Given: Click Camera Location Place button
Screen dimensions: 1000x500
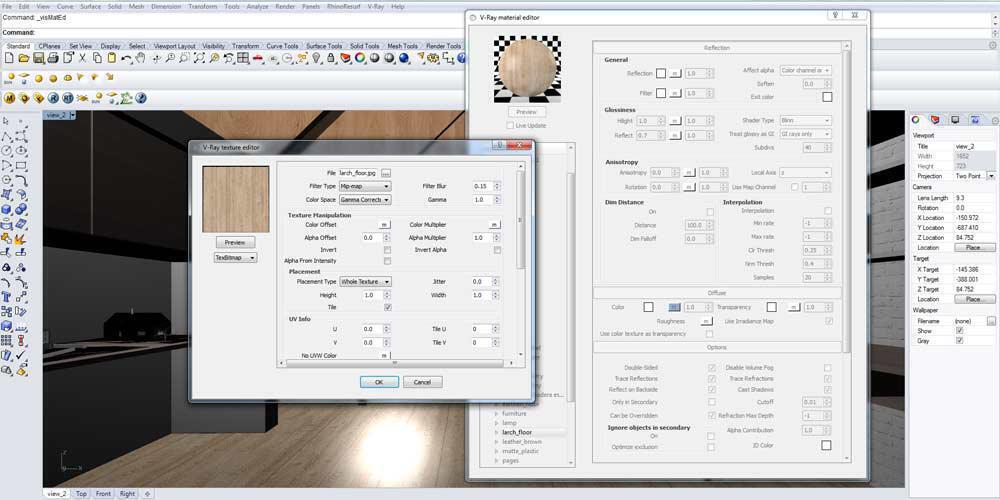Looking at the screenshot, I should [973, 247].
